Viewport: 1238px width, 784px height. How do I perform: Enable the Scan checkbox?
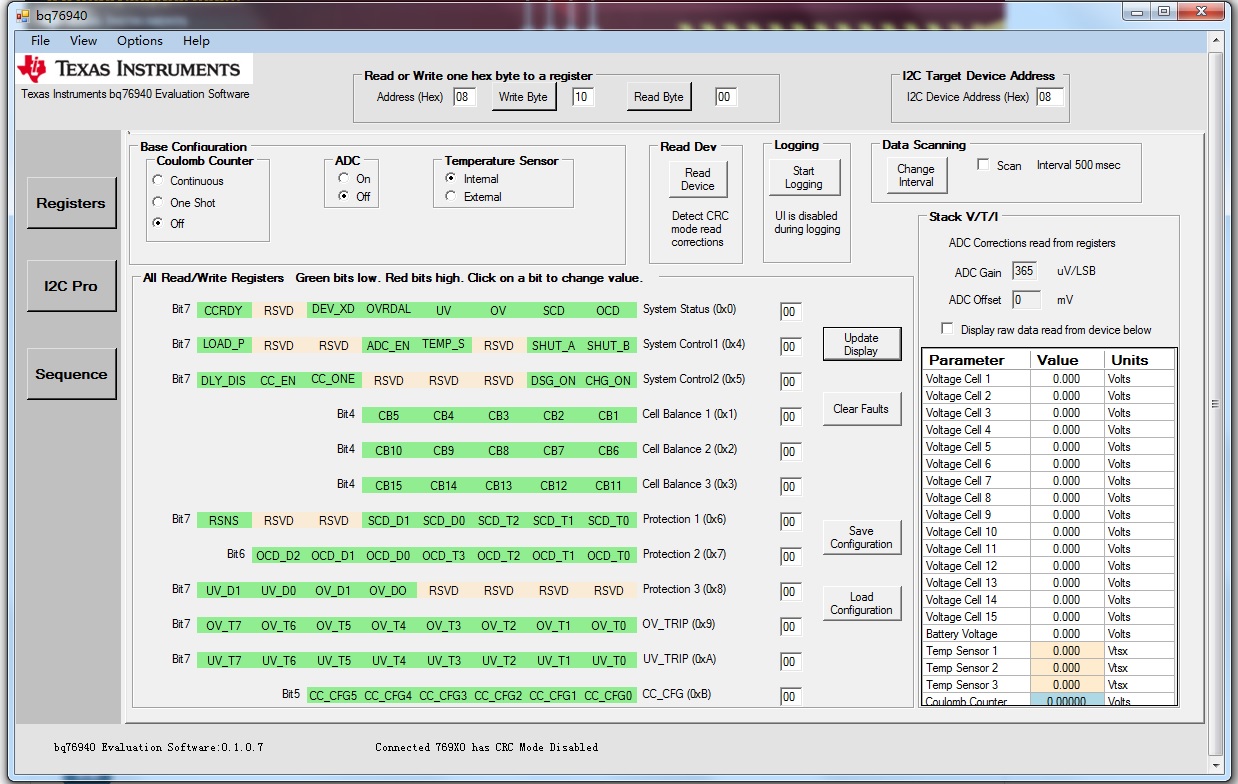tap(983, 165)
